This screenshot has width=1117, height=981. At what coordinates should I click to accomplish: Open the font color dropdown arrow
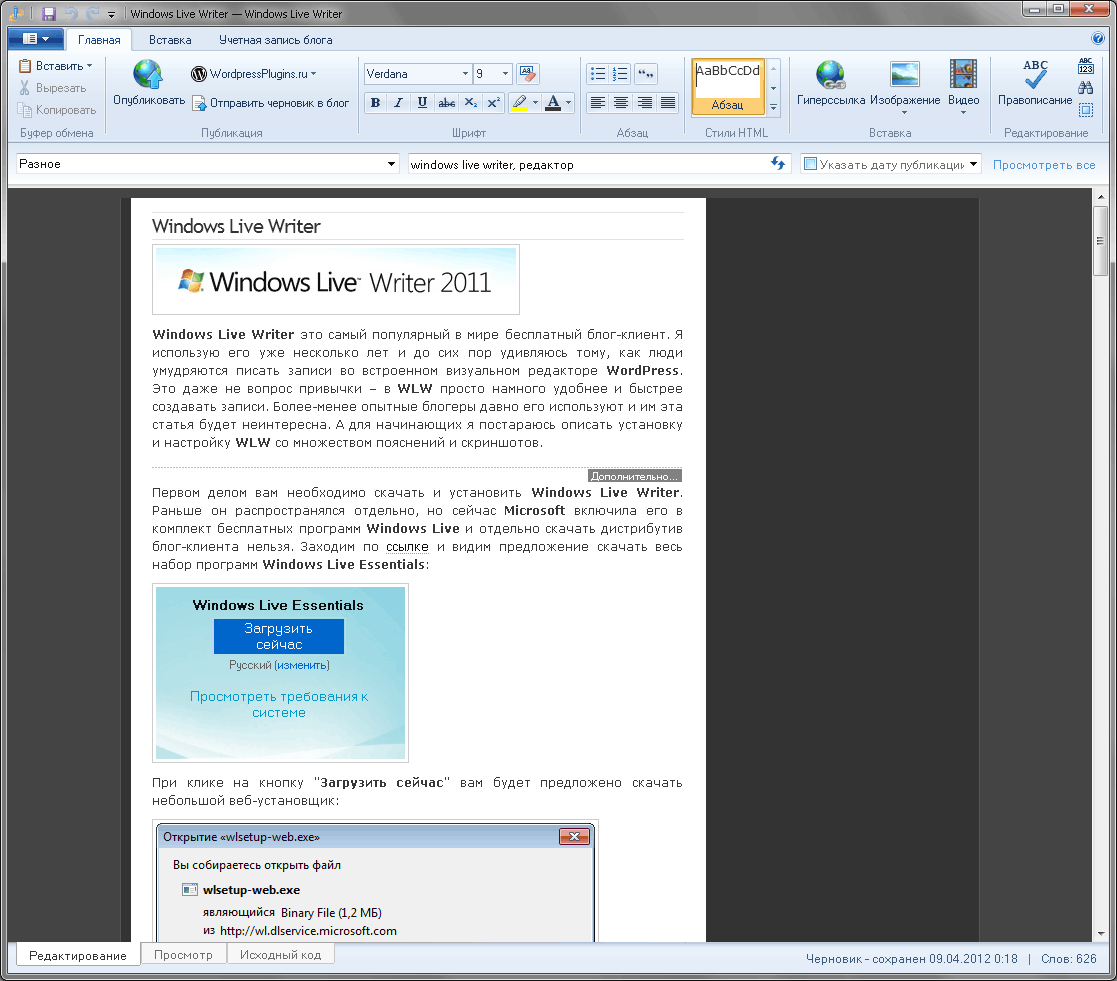point(568,103)
